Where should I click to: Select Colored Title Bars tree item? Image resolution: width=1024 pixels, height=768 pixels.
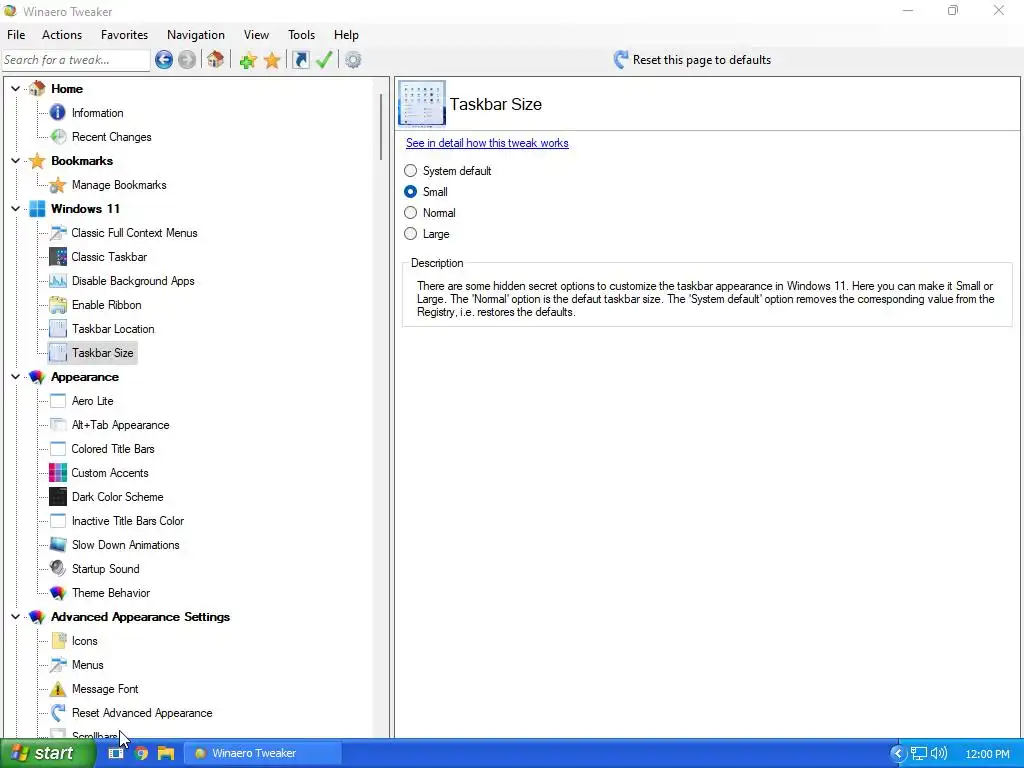coord(113,449)
